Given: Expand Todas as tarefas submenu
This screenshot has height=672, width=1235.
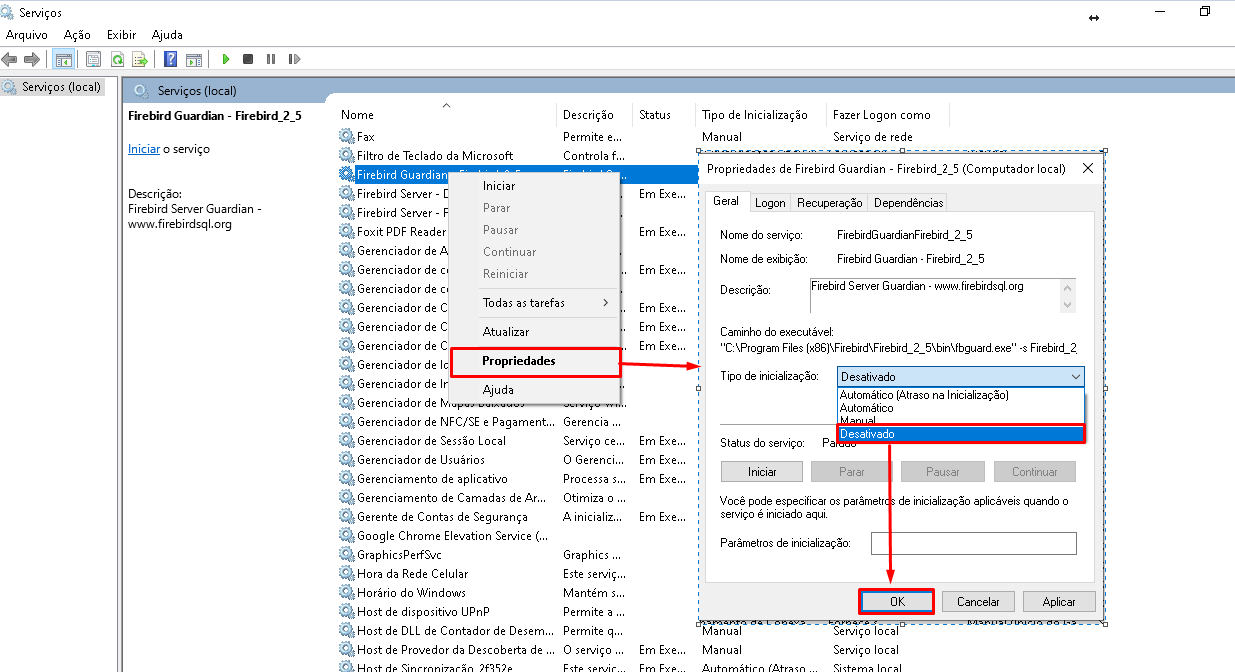Looking at the screenshot, I should 535,302.
